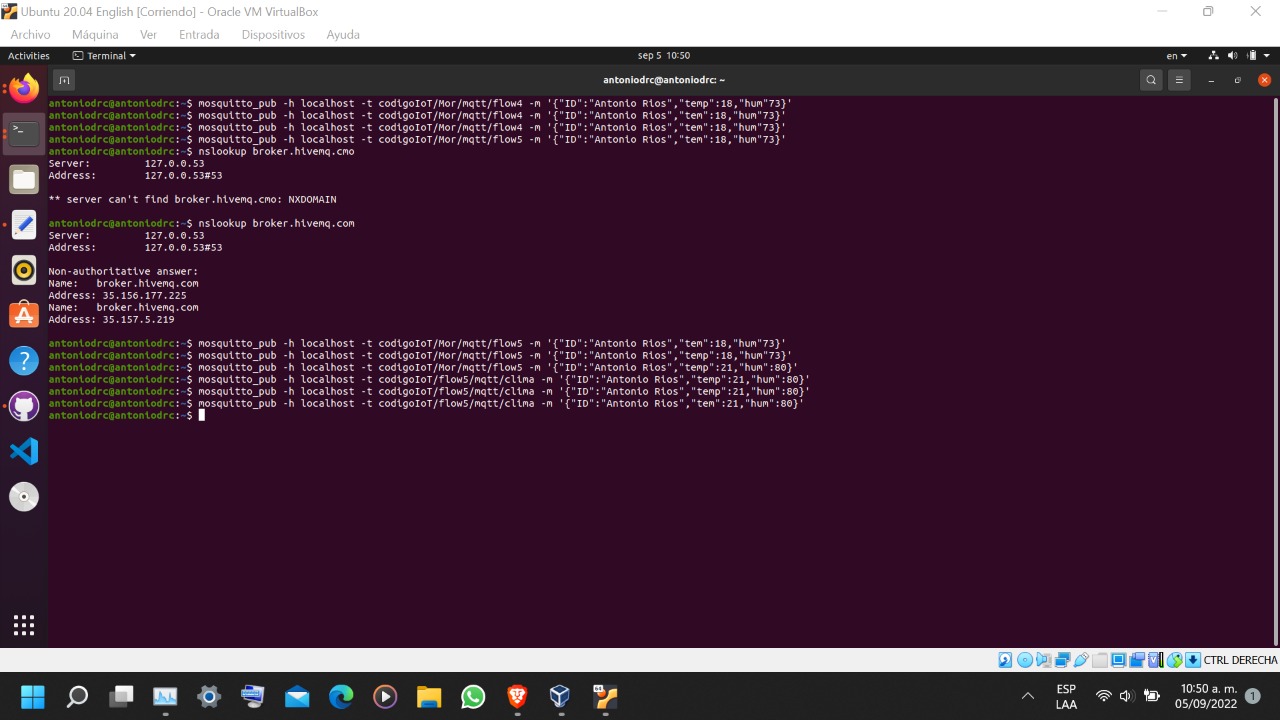Open Firefox from the Ubuntu dock
1280x720 pixels.
24,88
